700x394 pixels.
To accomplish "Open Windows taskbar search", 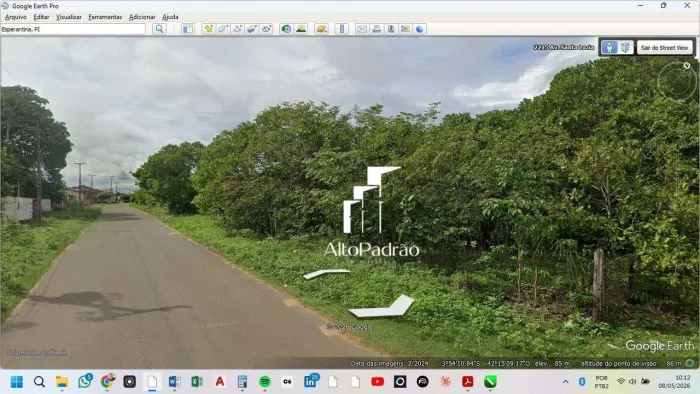I will click(39, 382).
